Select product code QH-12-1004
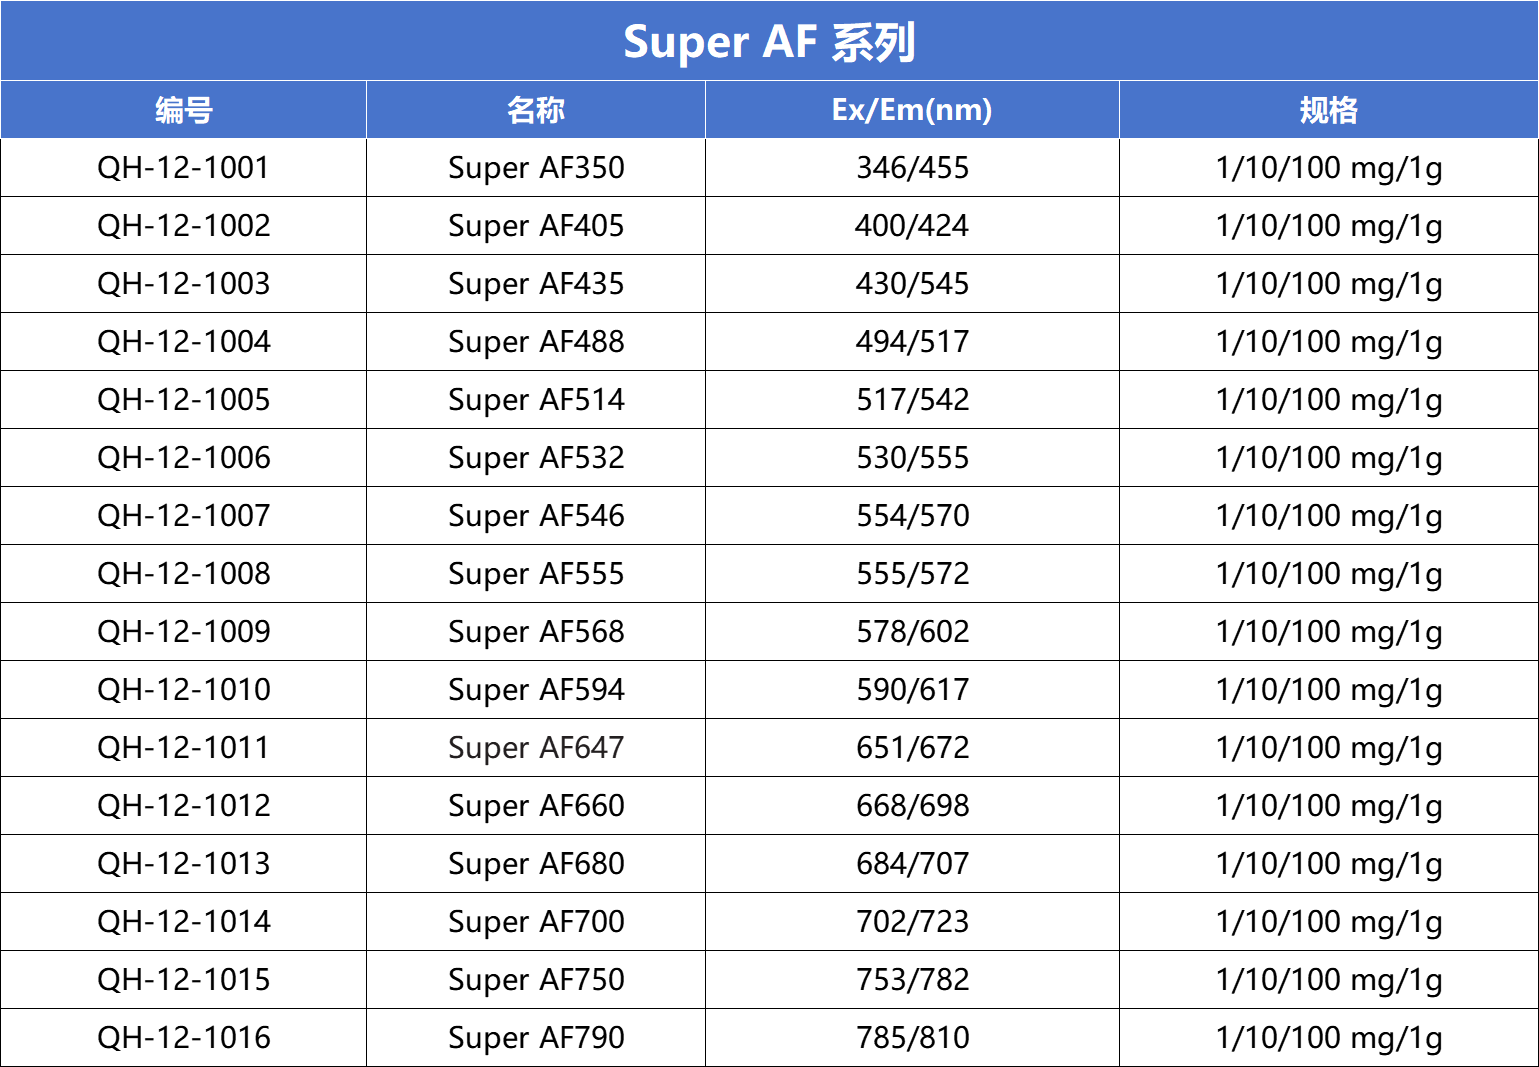1539x1067 pixels. pos(184,341)
